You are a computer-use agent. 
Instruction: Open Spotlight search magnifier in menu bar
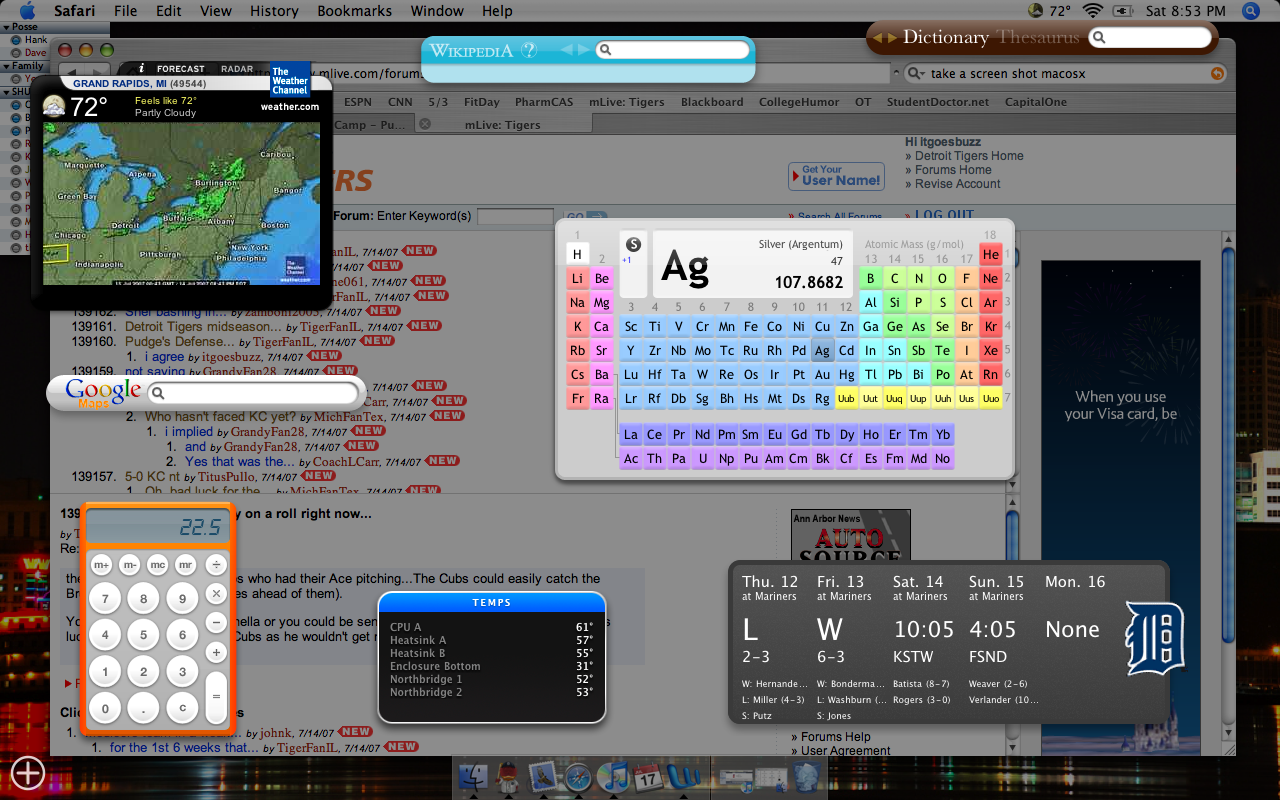(1251, 11)
